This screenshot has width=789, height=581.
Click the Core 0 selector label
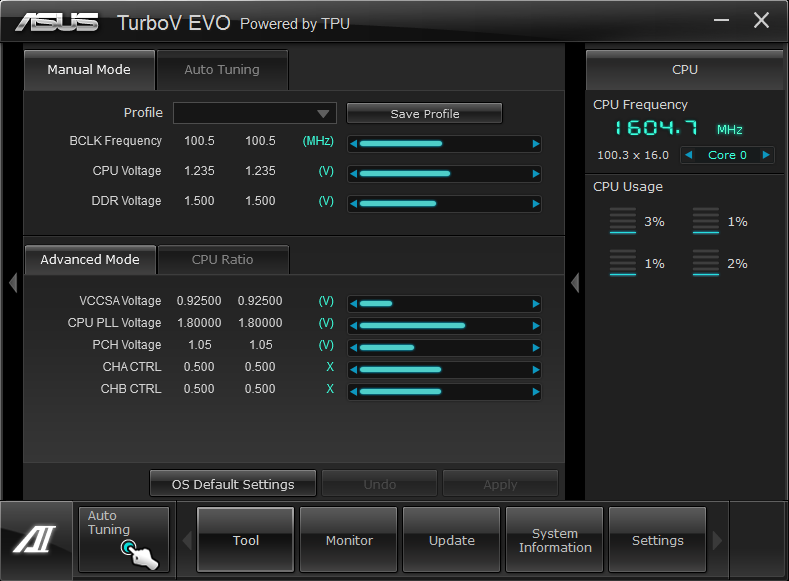(x=727, y=155)
